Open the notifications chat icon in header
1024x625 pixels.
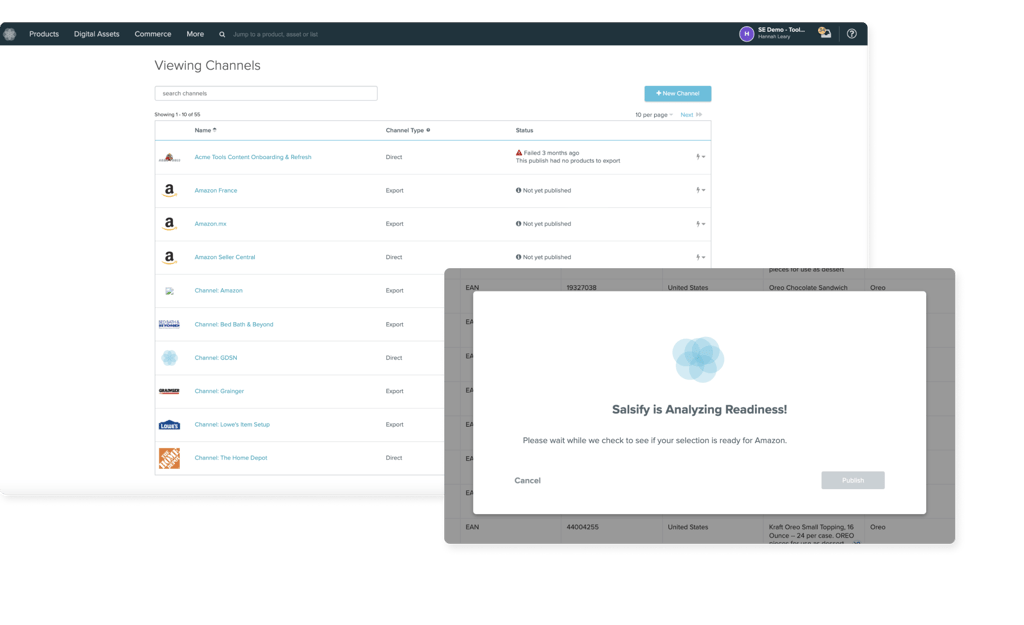pos(825,33)
